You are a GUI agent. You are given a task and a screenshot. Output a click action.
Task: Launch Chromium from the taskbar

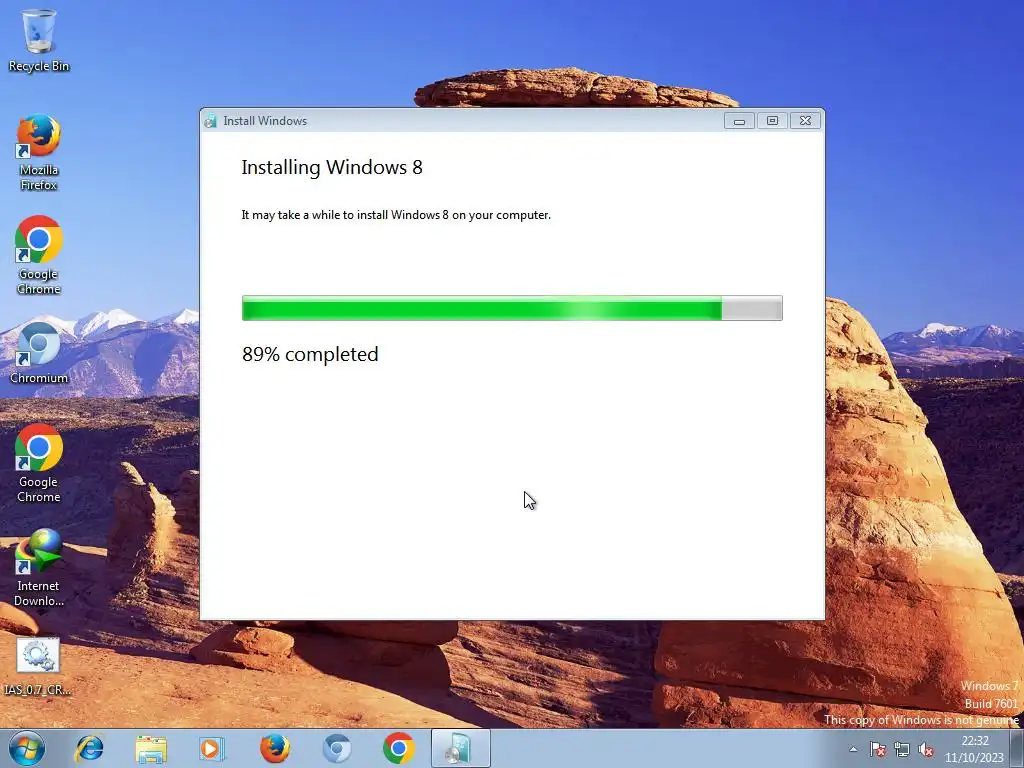pyautogui.click(x=337, y=748)
